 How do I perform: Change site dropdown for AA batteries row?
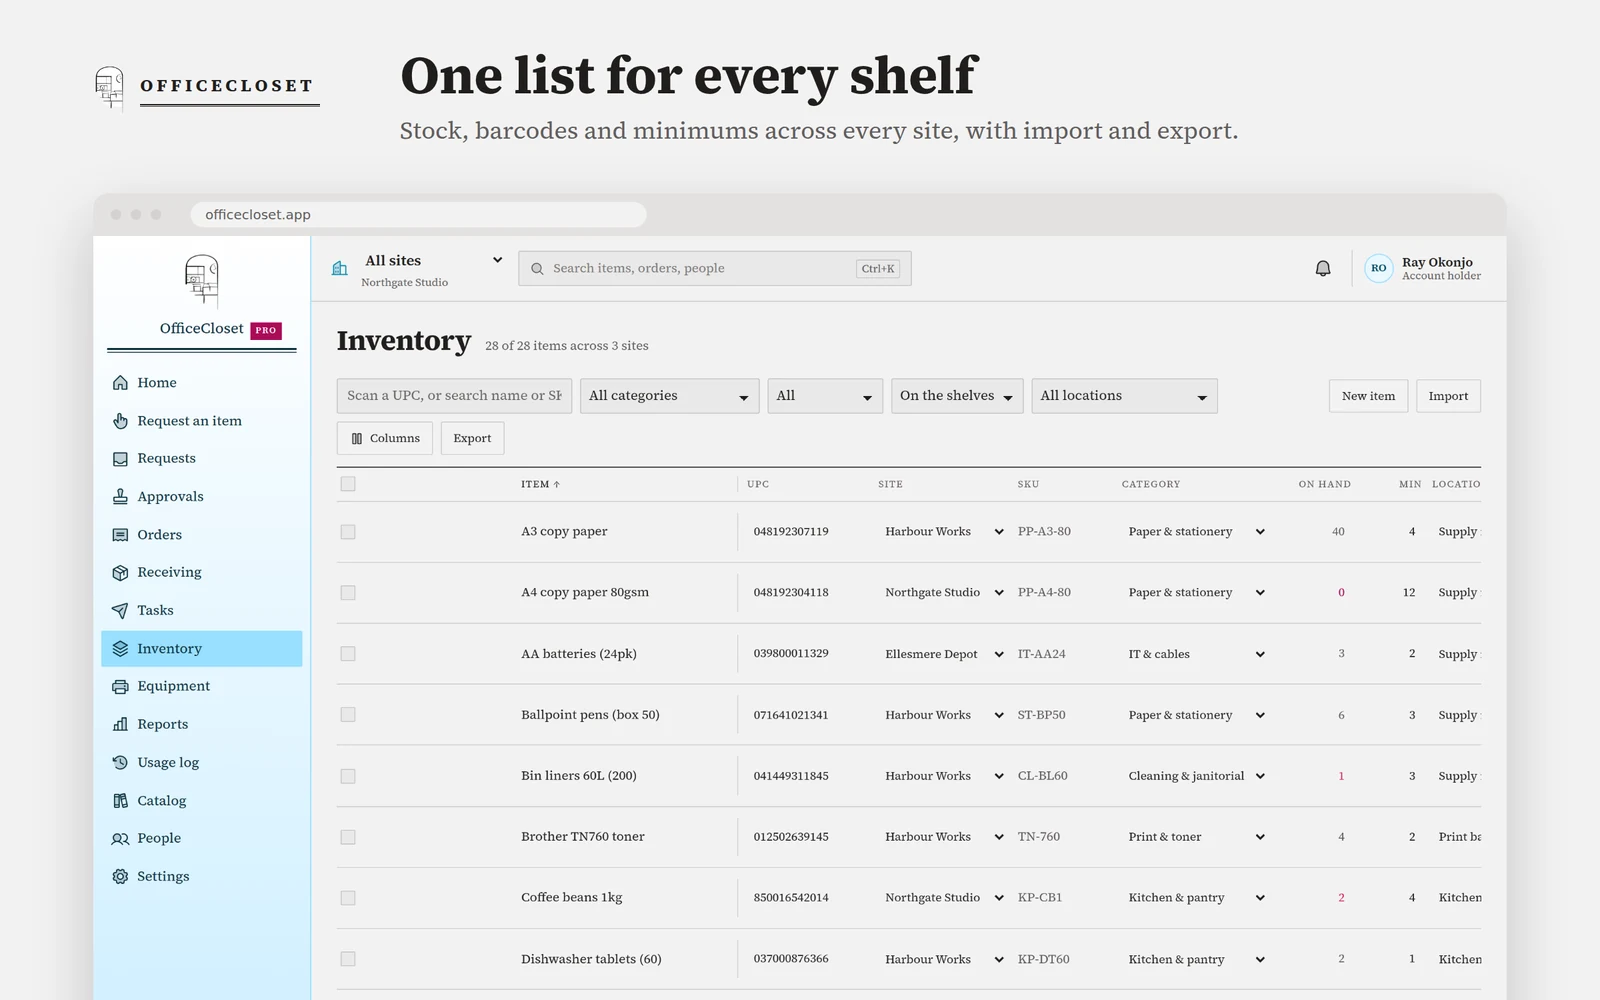(943, 654)
